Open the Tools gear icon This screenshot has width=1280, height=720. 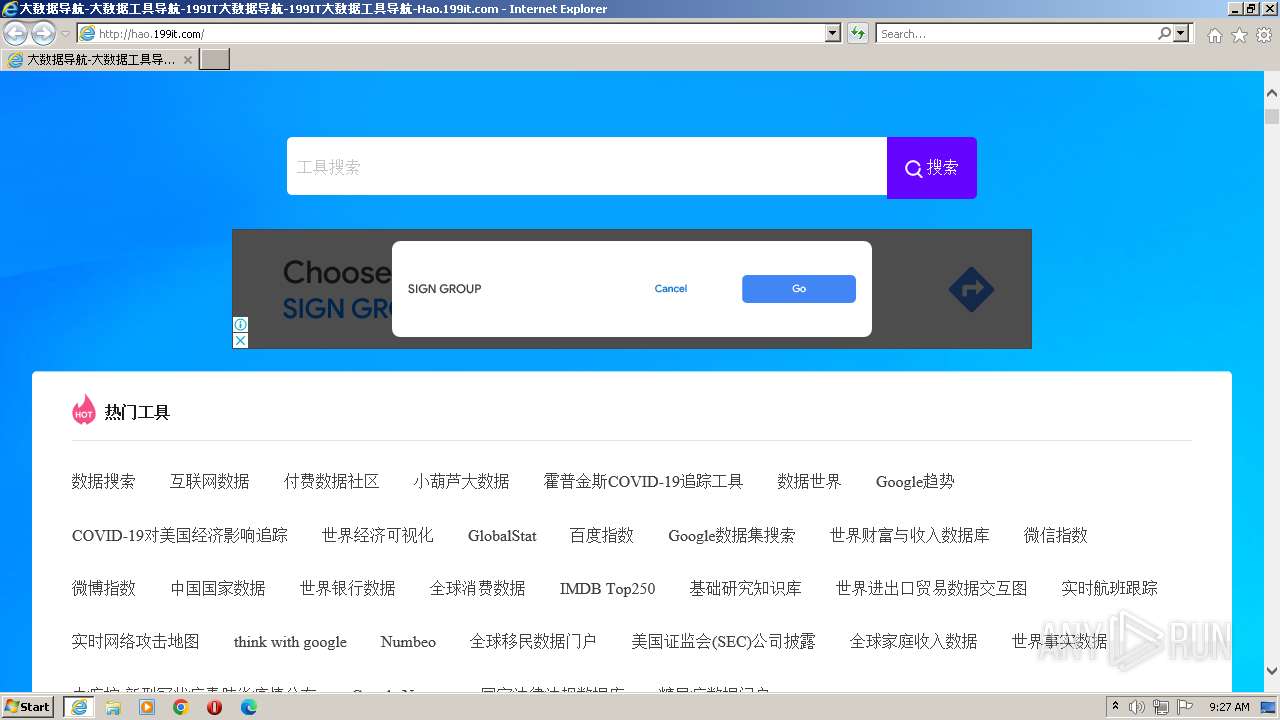[1264, 35]
